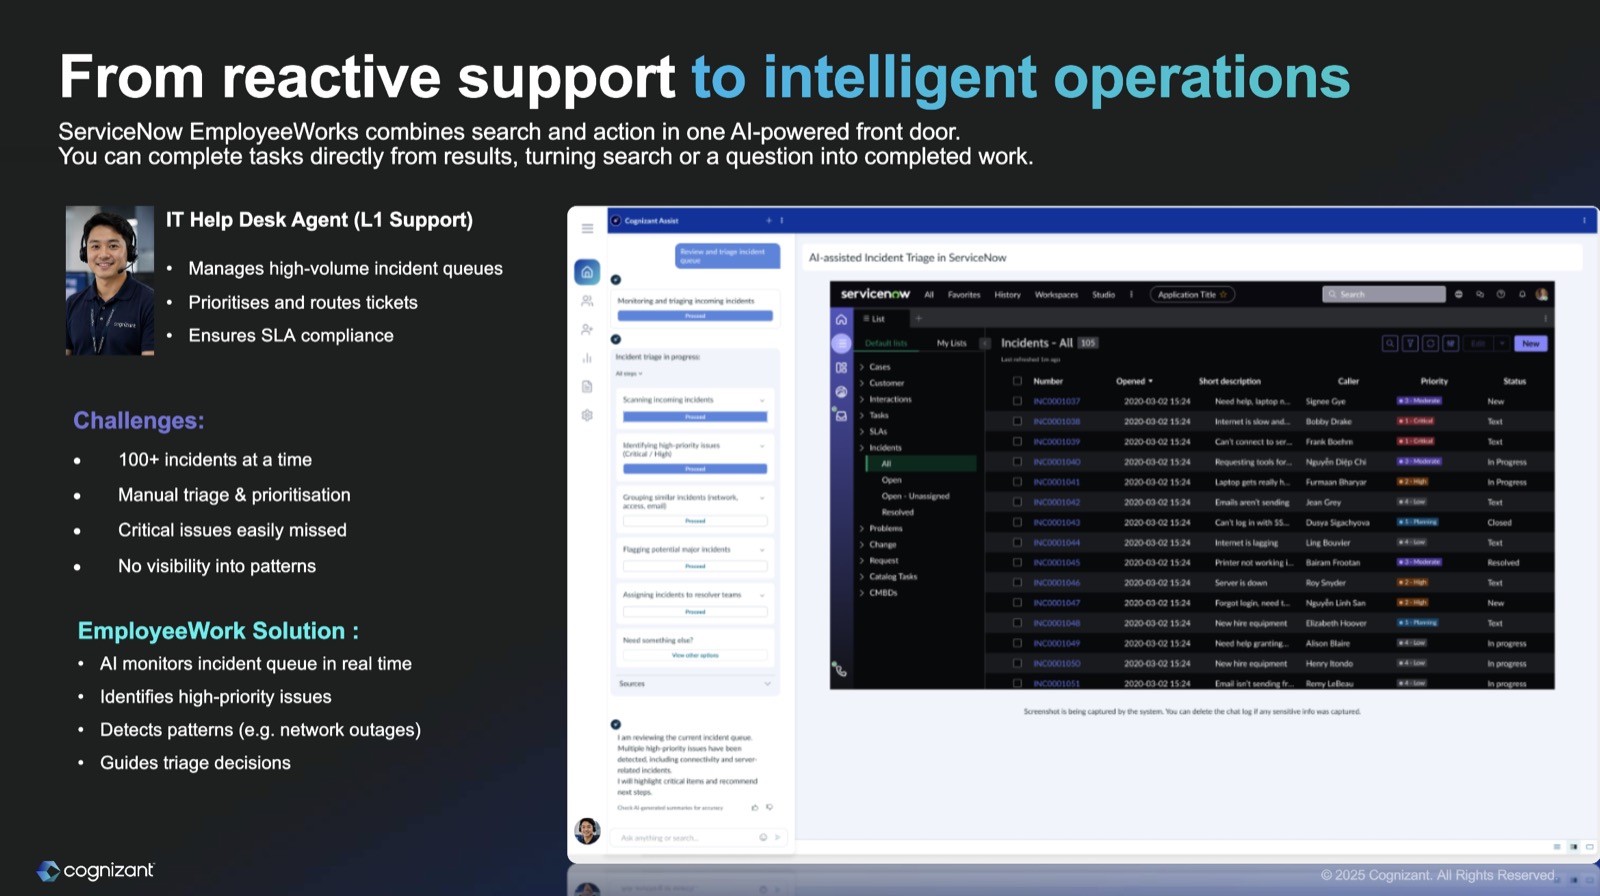Open the help question-mark icon in ServiceNow header

(1501, 294)
